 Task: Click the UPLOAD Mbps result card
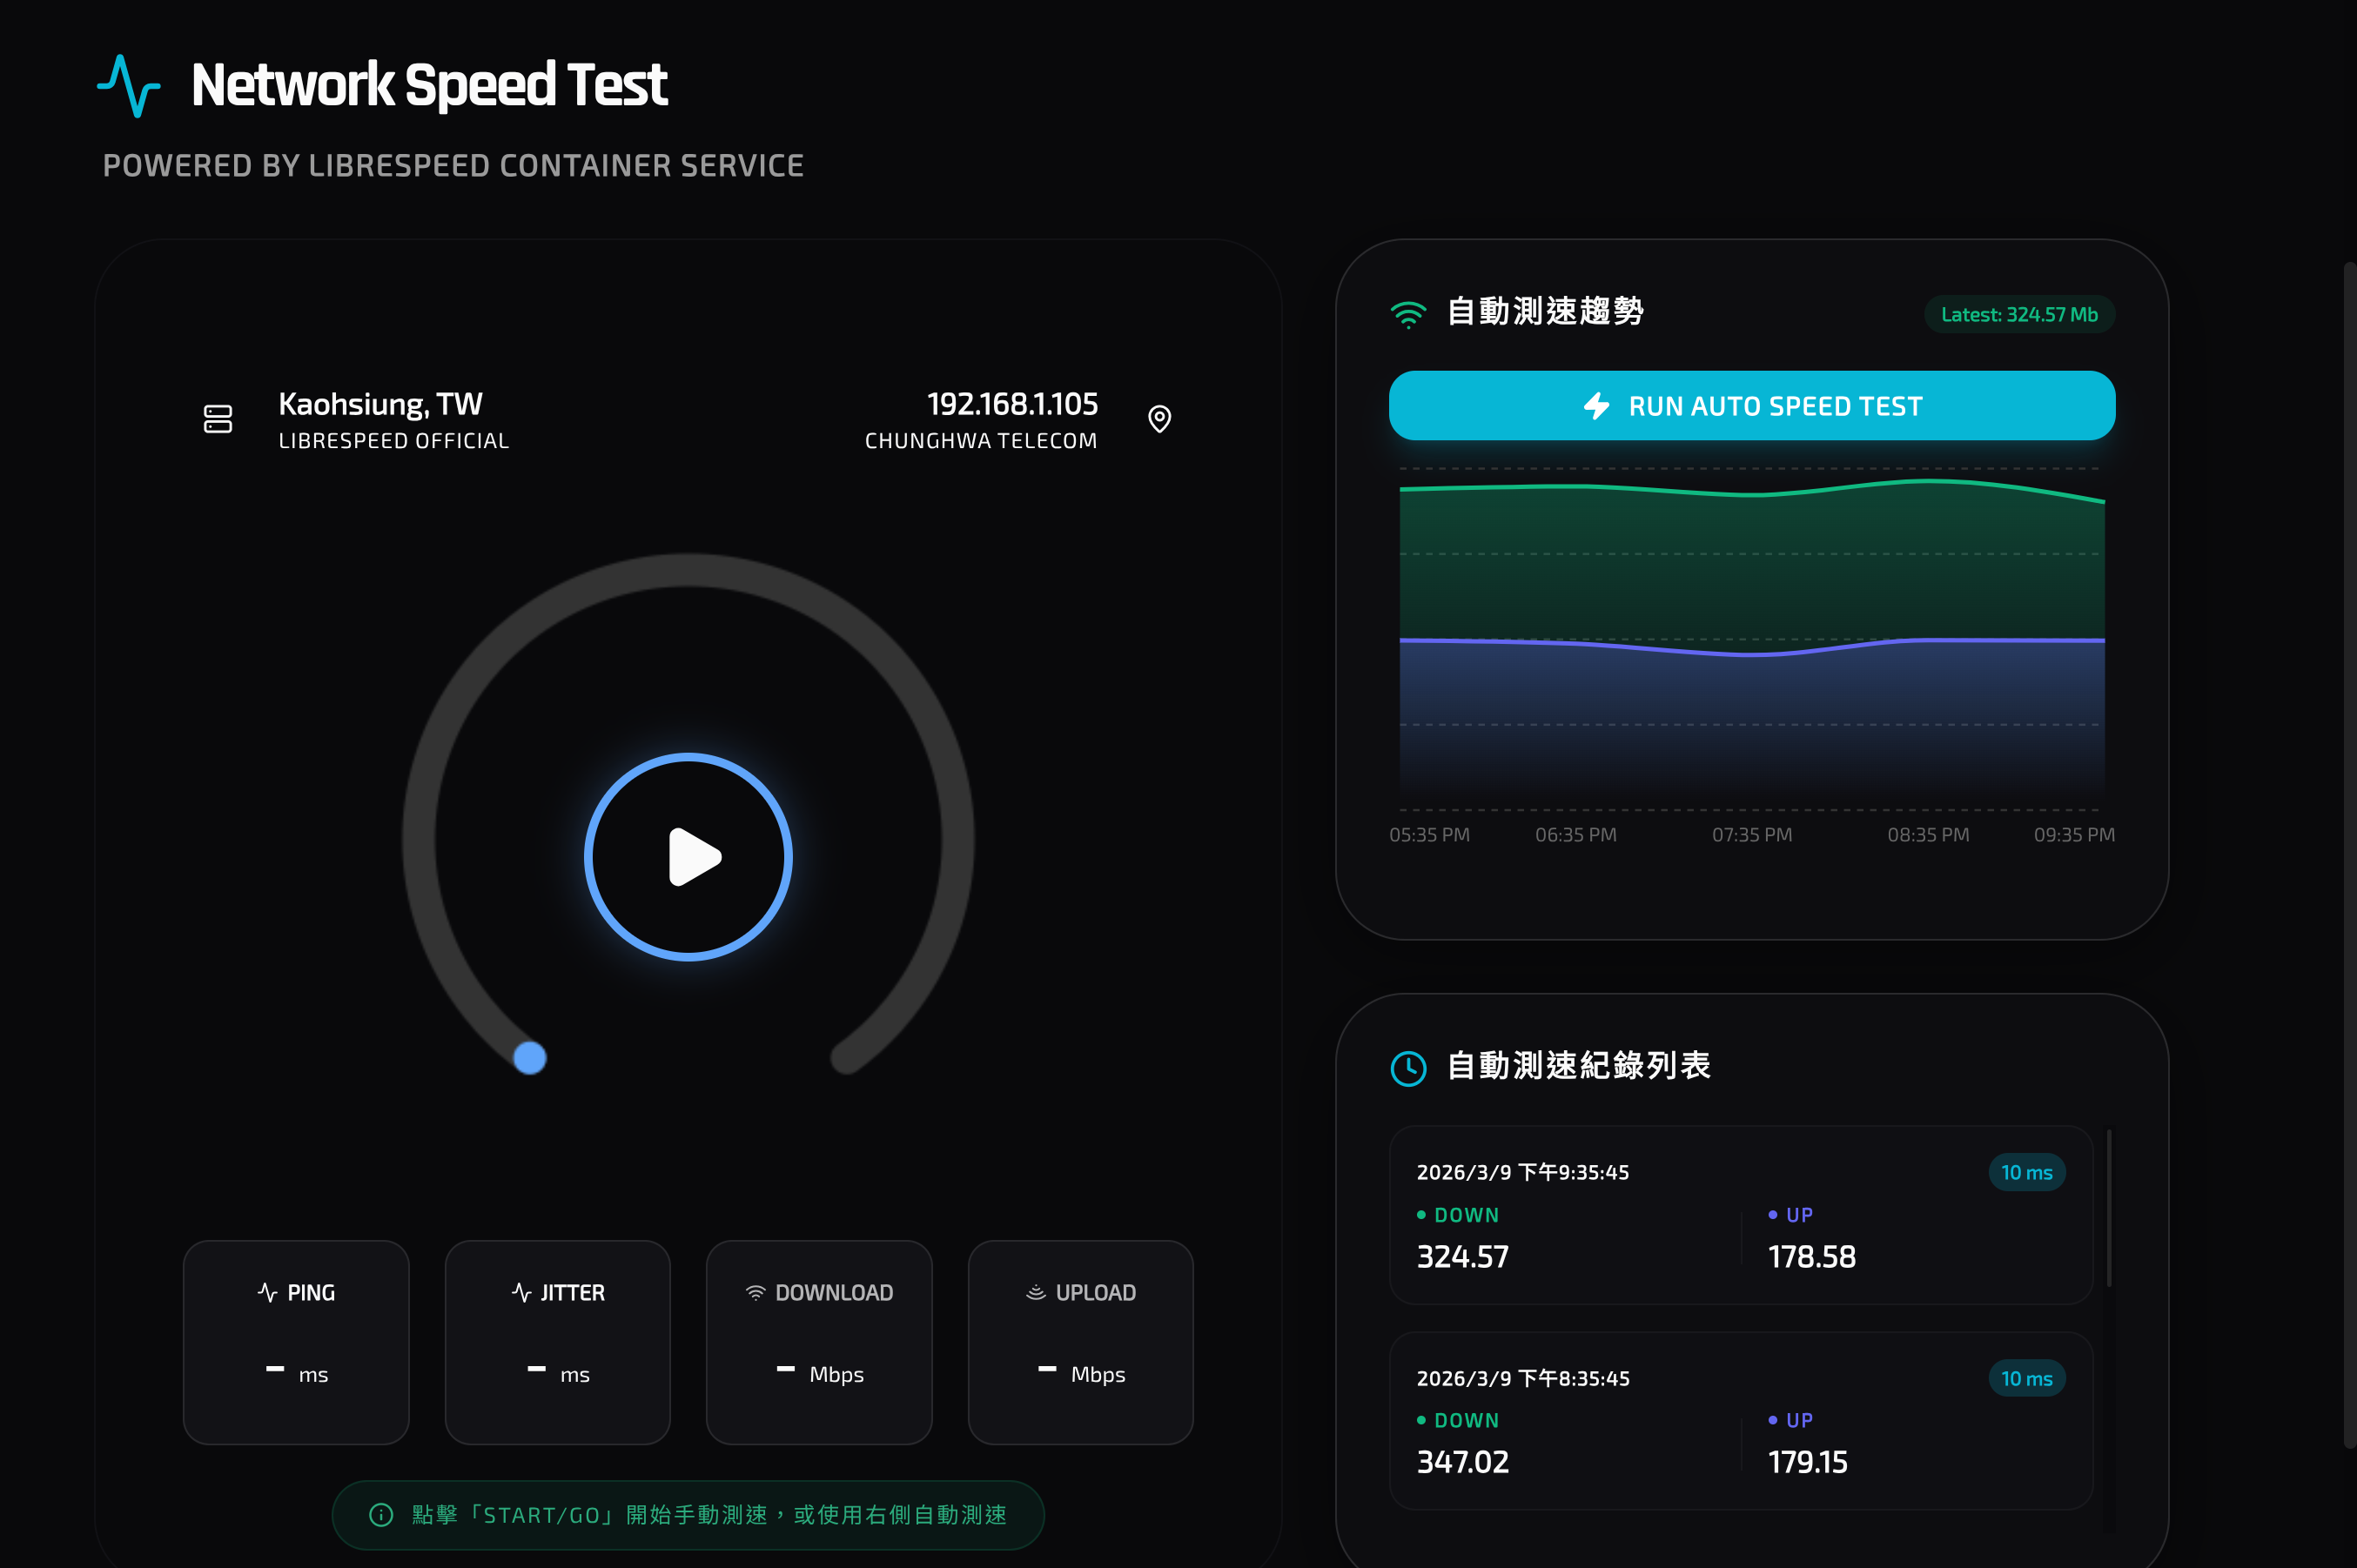1080,1342
